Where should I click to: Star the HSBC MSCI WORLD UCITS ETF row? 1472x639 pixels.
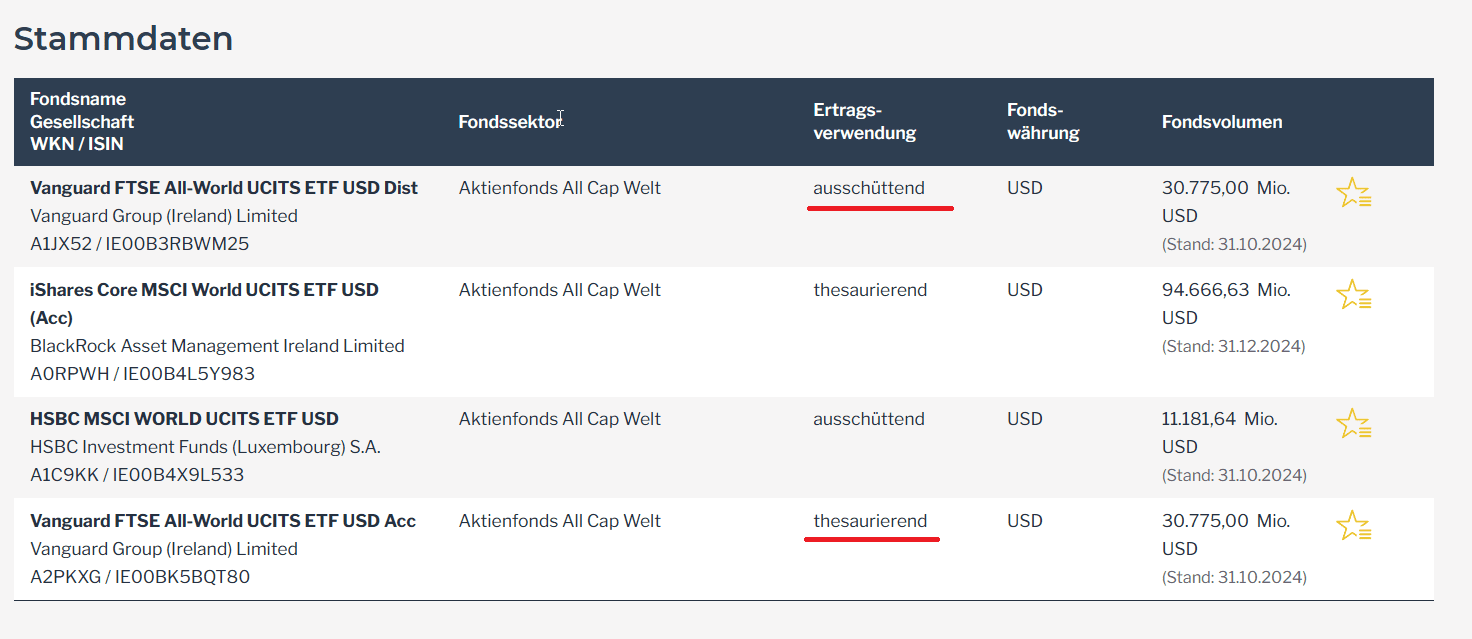(x=1353, y=423)
